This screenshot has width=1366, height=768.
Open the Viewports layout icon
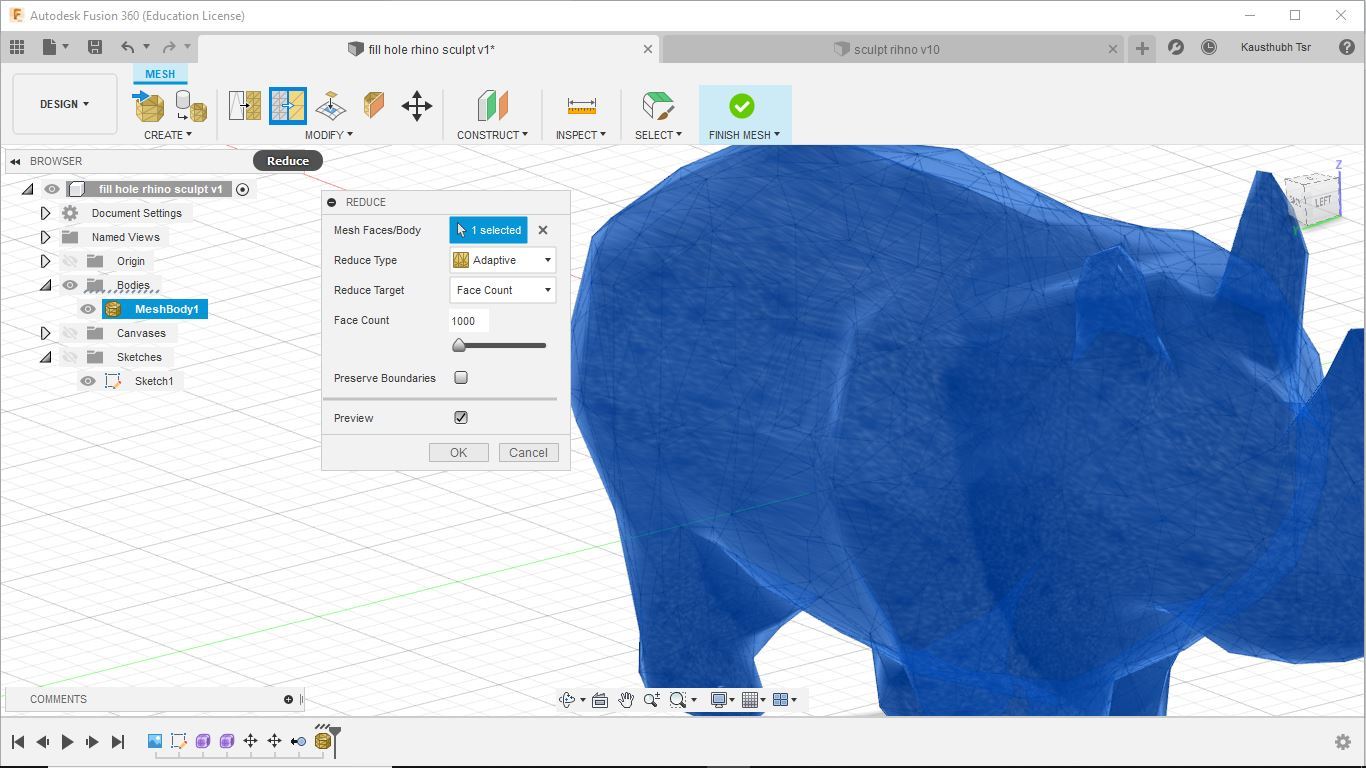780,700
